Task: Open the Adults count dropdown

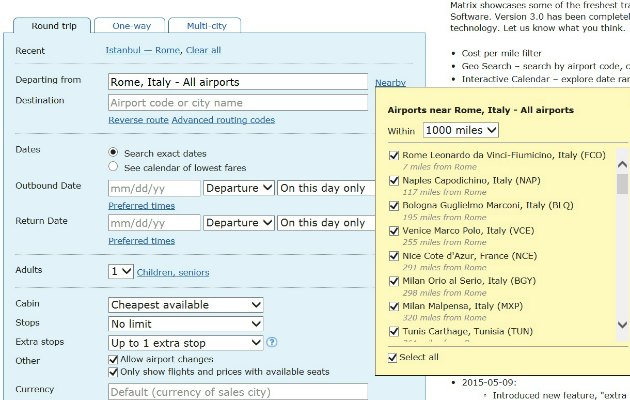Action: (x=120, y=271)
